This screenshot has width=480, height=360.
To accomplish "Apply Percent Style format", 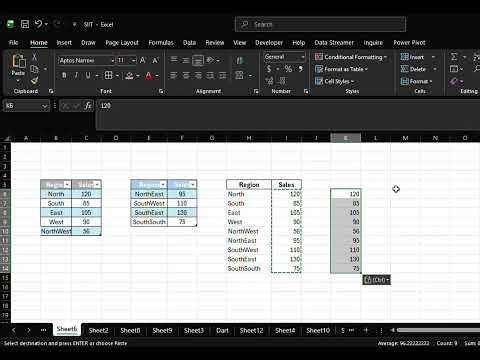I will coord(288,69).
